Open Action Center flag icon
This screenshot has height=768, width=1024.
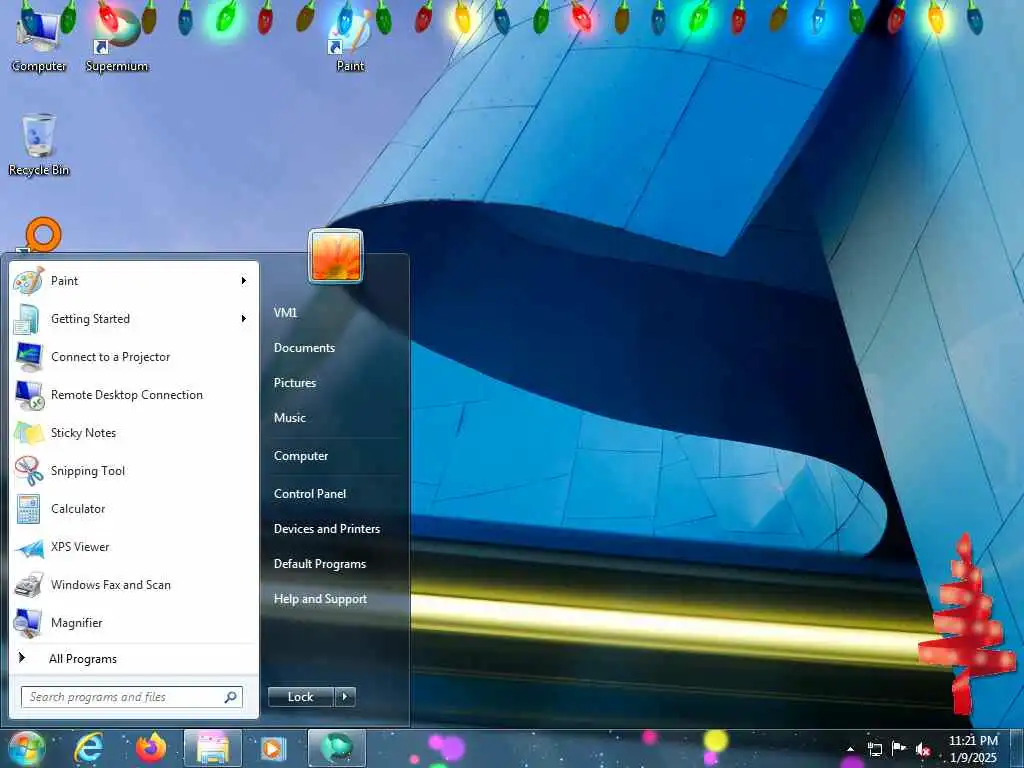coord(899,748)
